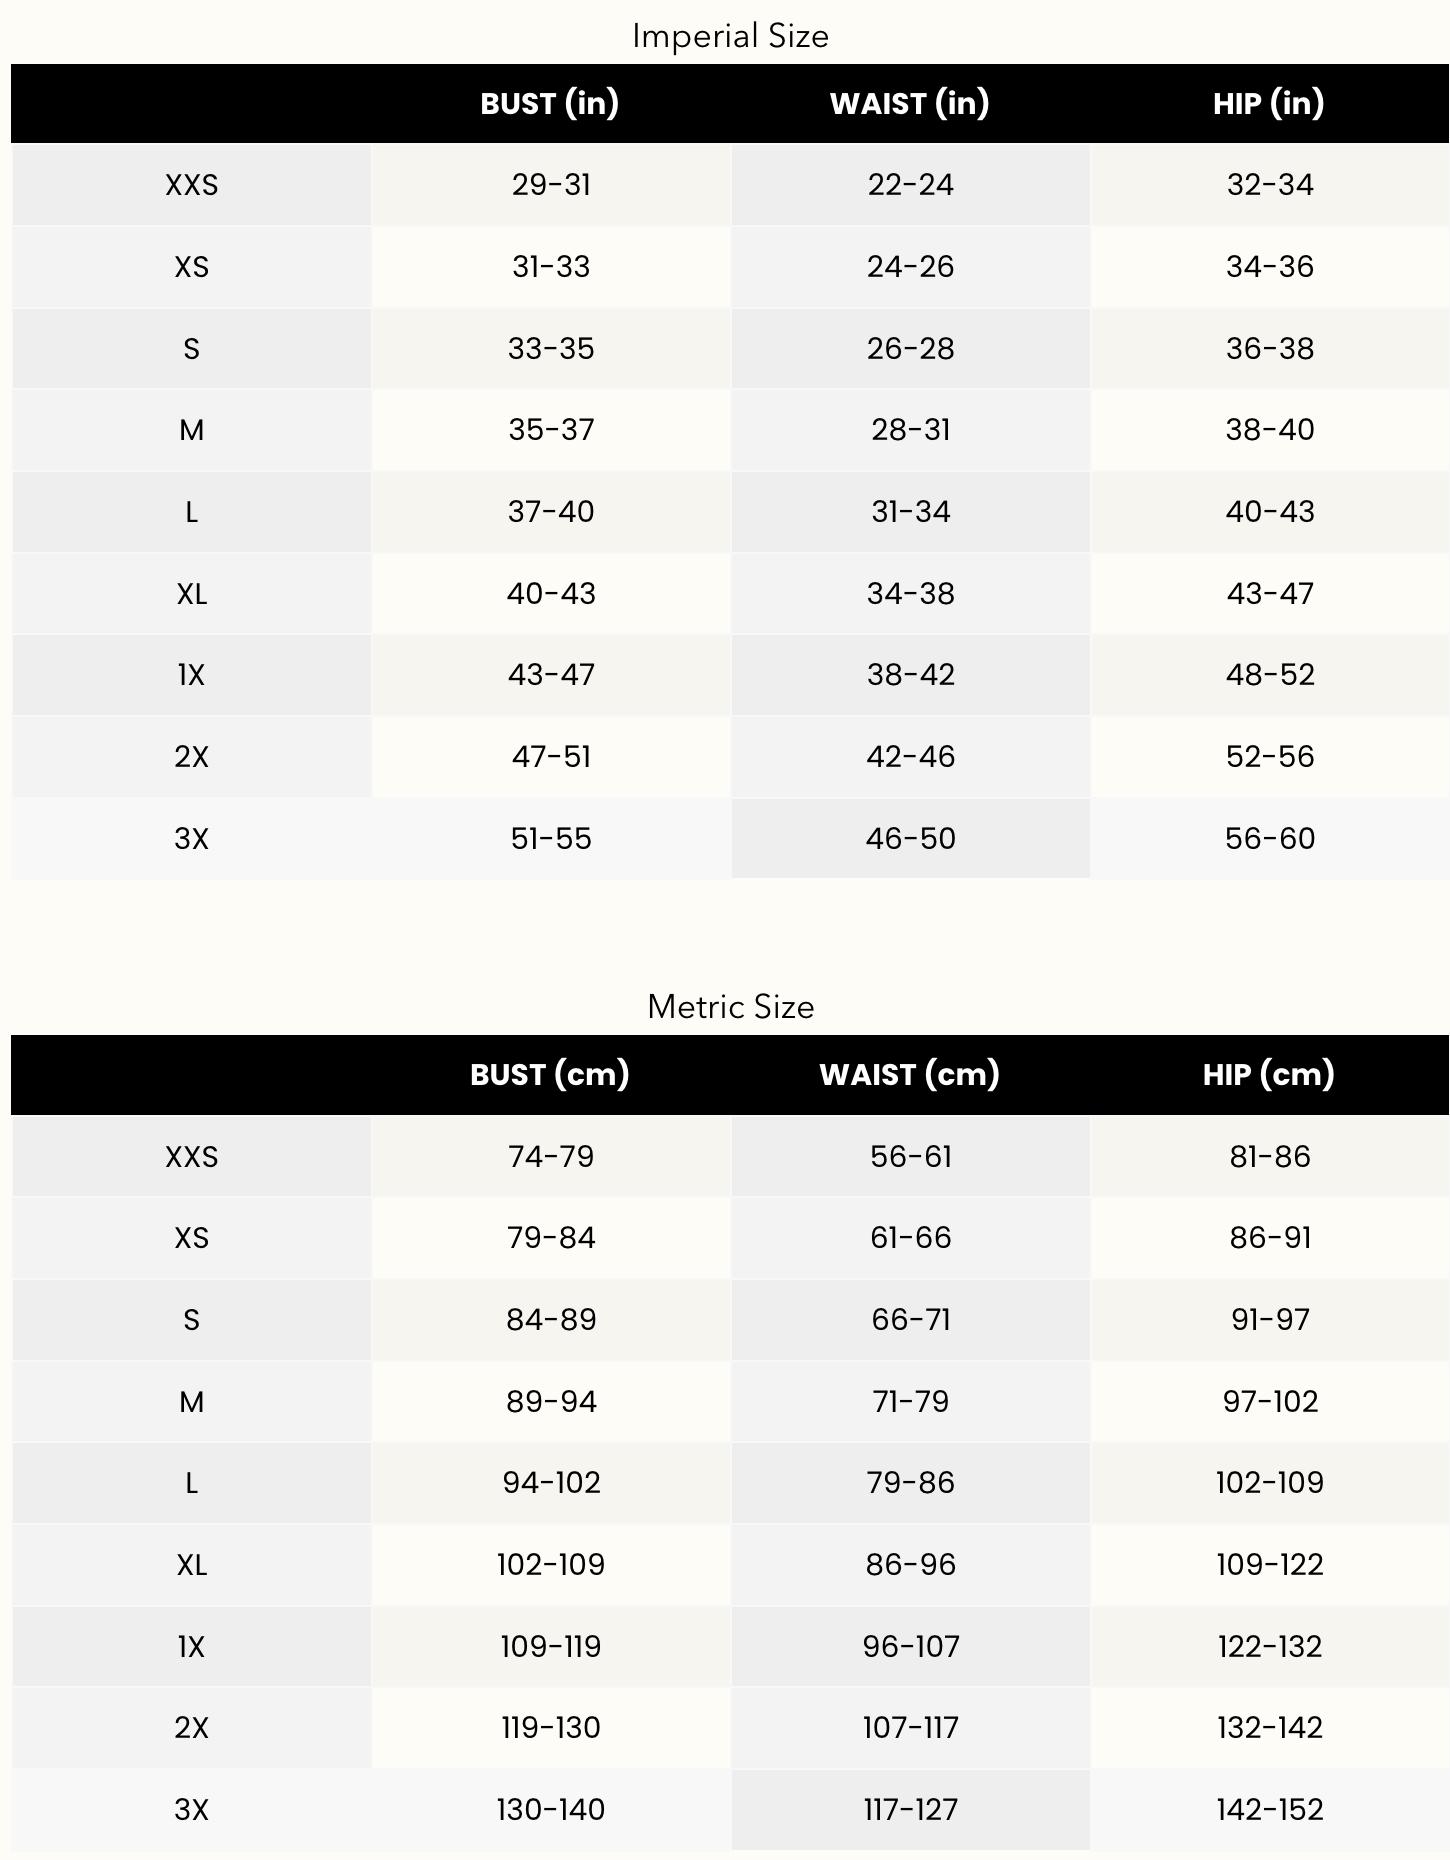
Task: Click the BUST (cm) column header
Action: point(550,1074)
